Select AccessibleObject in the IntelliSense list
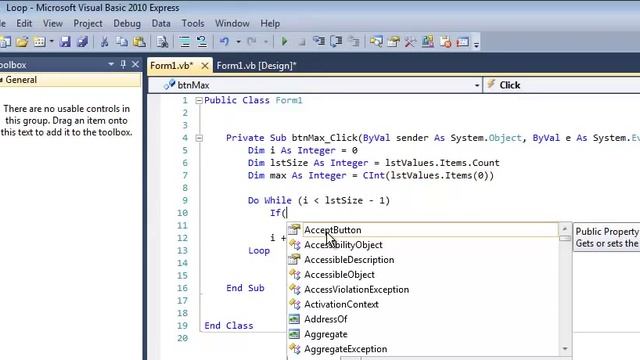 [422, 275]
